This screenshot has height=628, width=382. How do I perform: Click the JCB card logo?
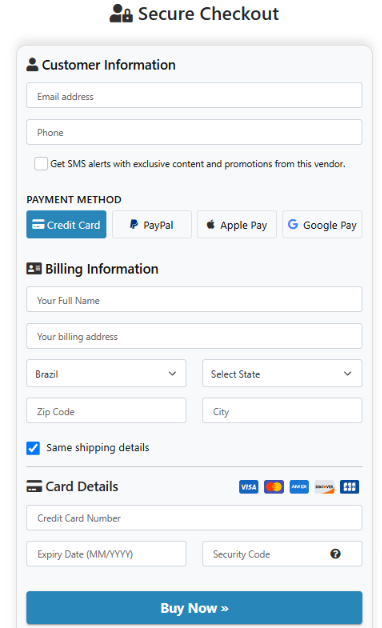pos(350,487)
